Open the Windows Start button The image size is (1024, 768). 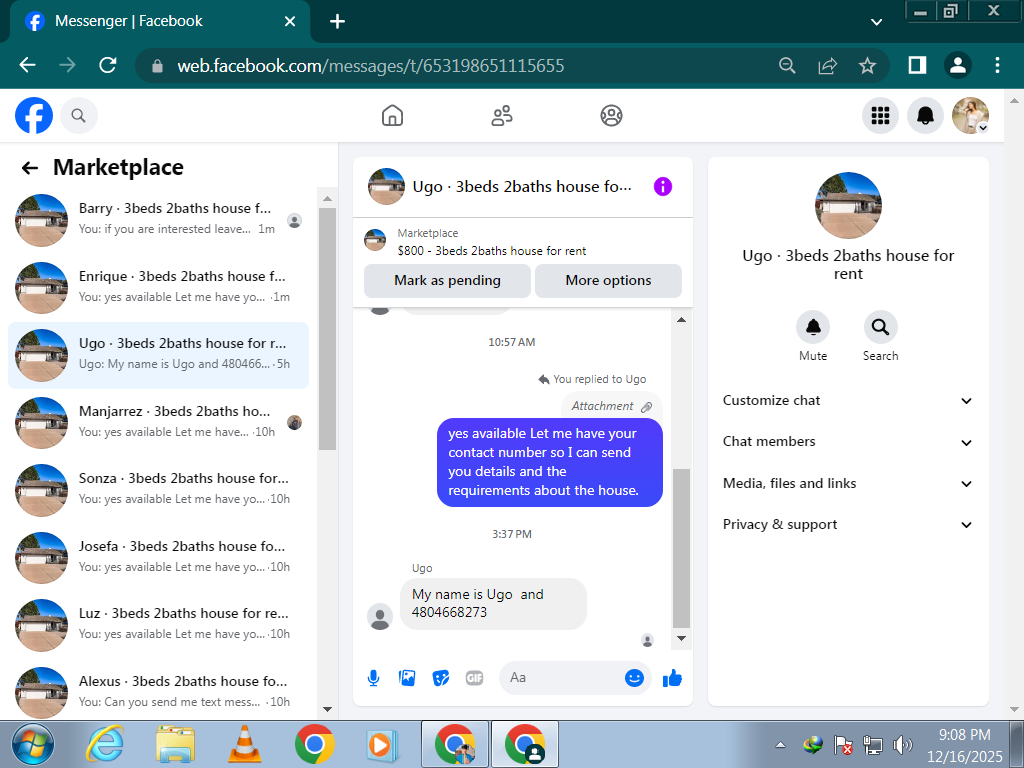[x=33, y=745]
